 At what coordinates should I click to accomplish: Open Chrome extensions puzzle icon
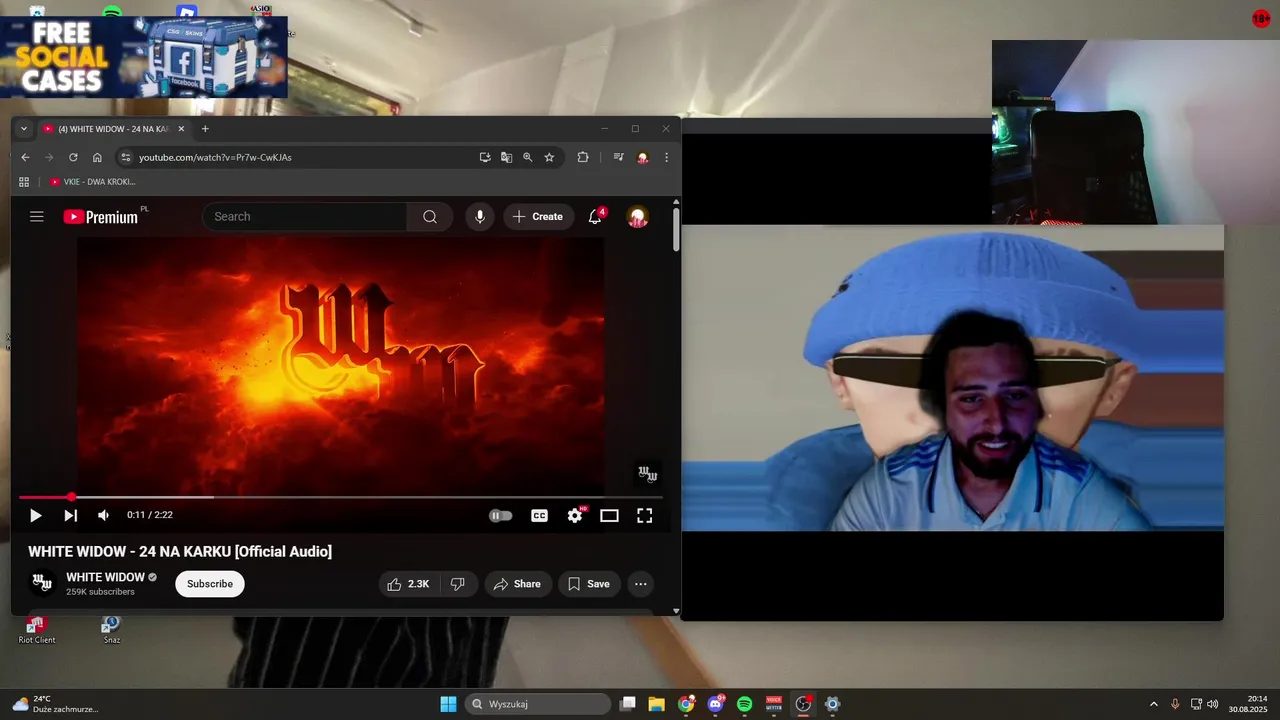[x=583, y=157]
